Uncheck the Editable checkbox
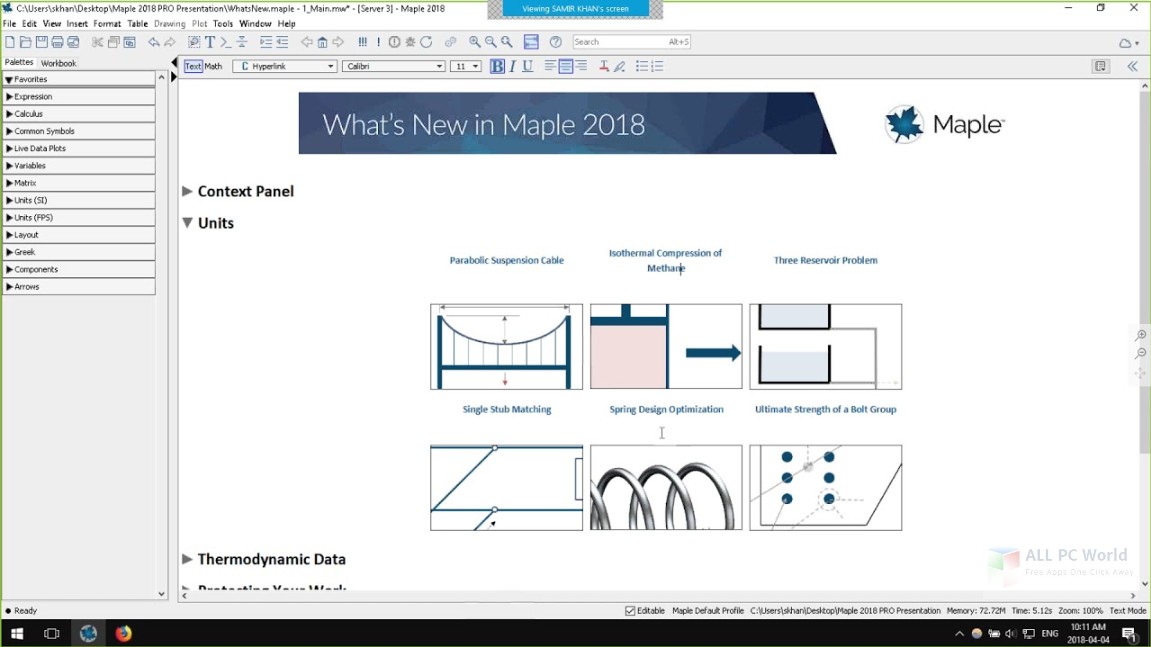This screenshot has height=647, width=1151. pos(630,610)
